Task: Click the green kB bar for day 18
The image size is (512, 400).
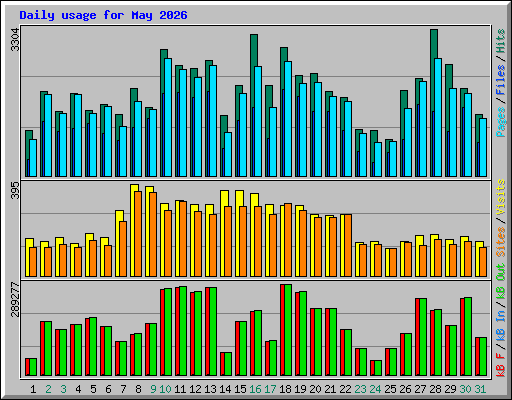Action: [288, 330]
